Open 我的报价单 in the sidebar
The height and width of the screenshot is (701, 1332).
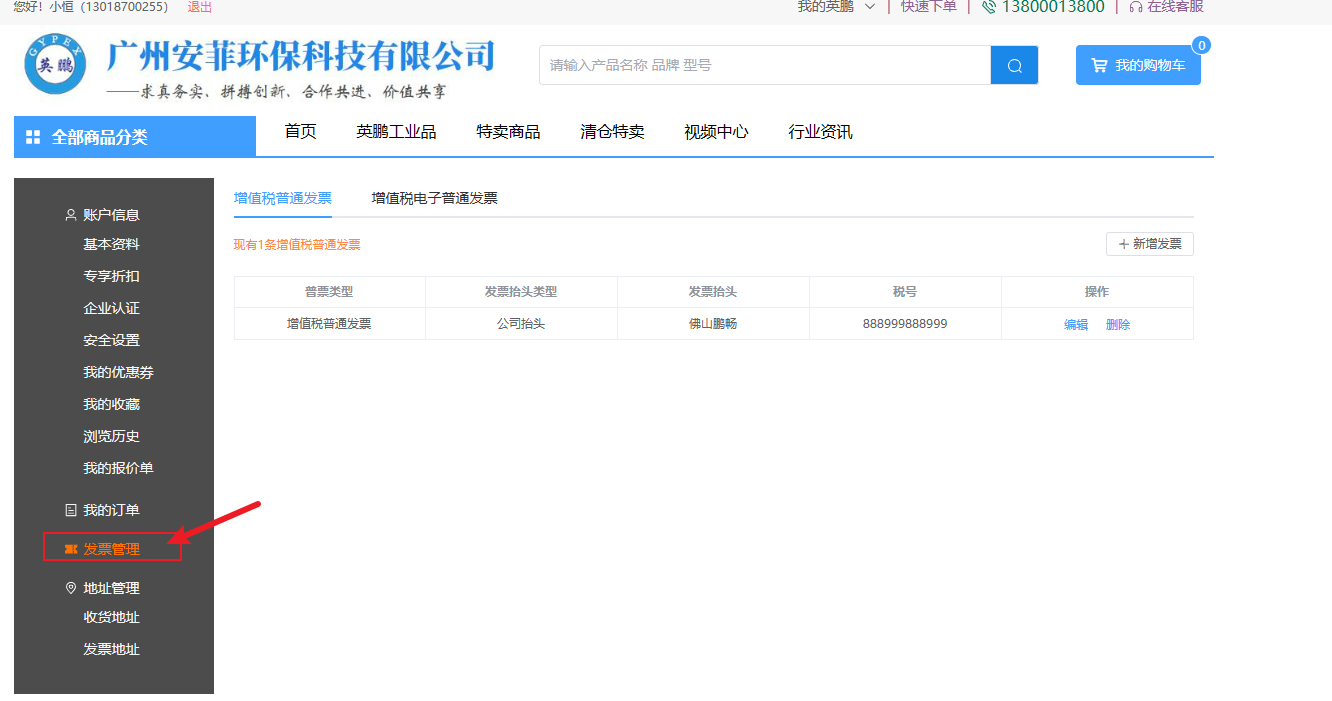(118, 468)
